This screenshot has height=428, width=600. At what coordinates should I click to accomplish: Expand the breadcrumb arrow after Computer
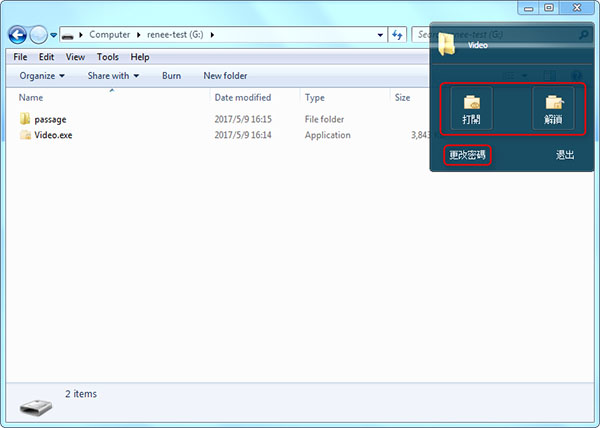(138, 34)
